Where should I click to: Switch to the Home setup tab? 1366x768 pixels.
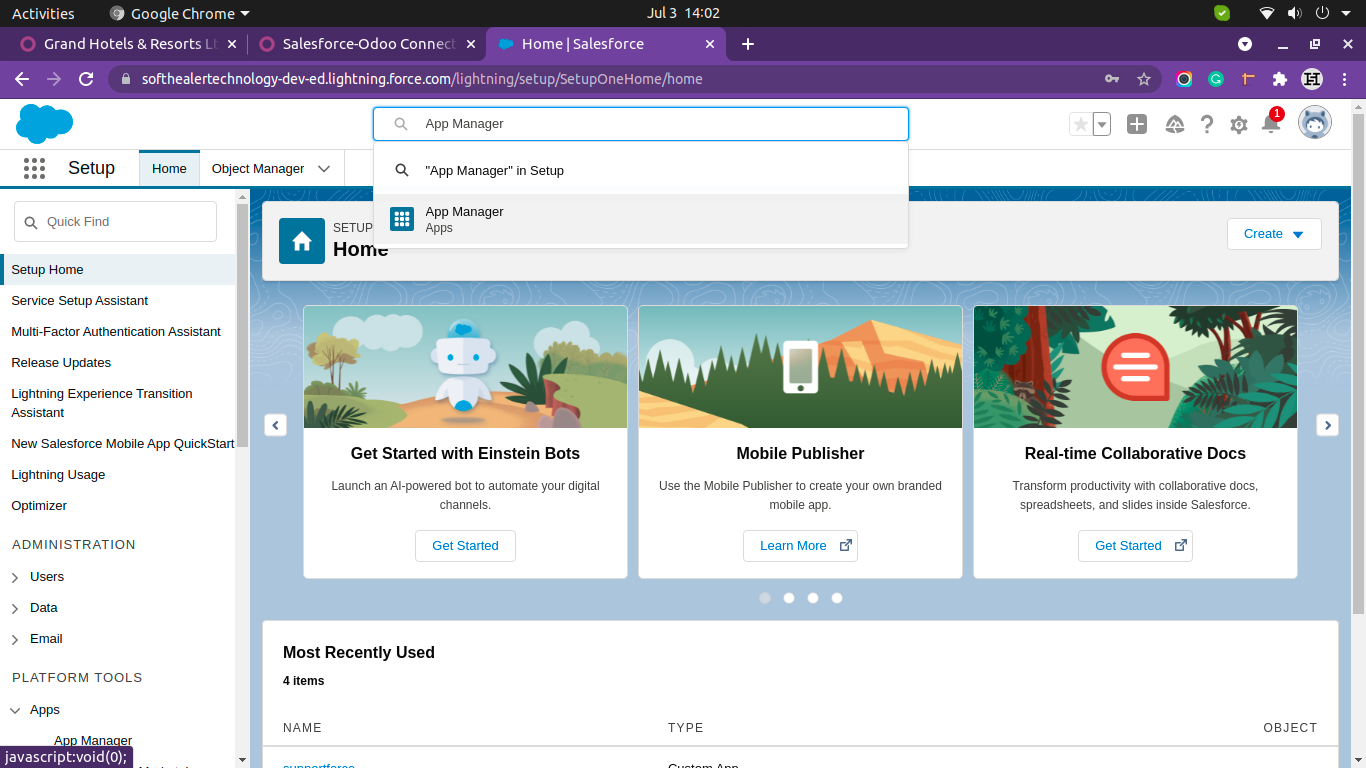[x=169, y=168]
